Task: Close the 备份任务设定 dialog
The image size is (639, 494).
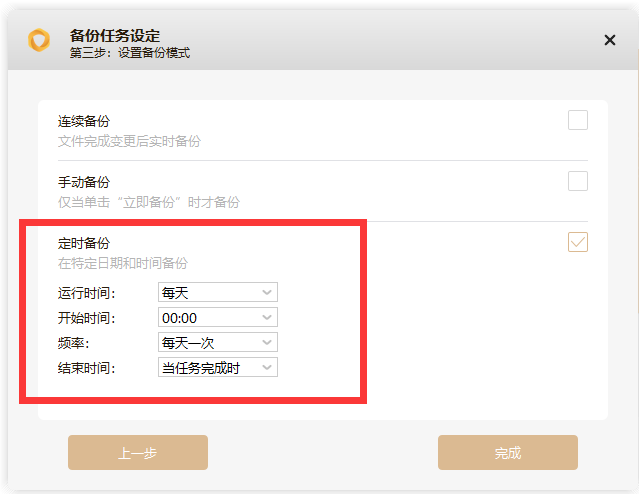Action: pyautogui.click(x=610, y=40)
